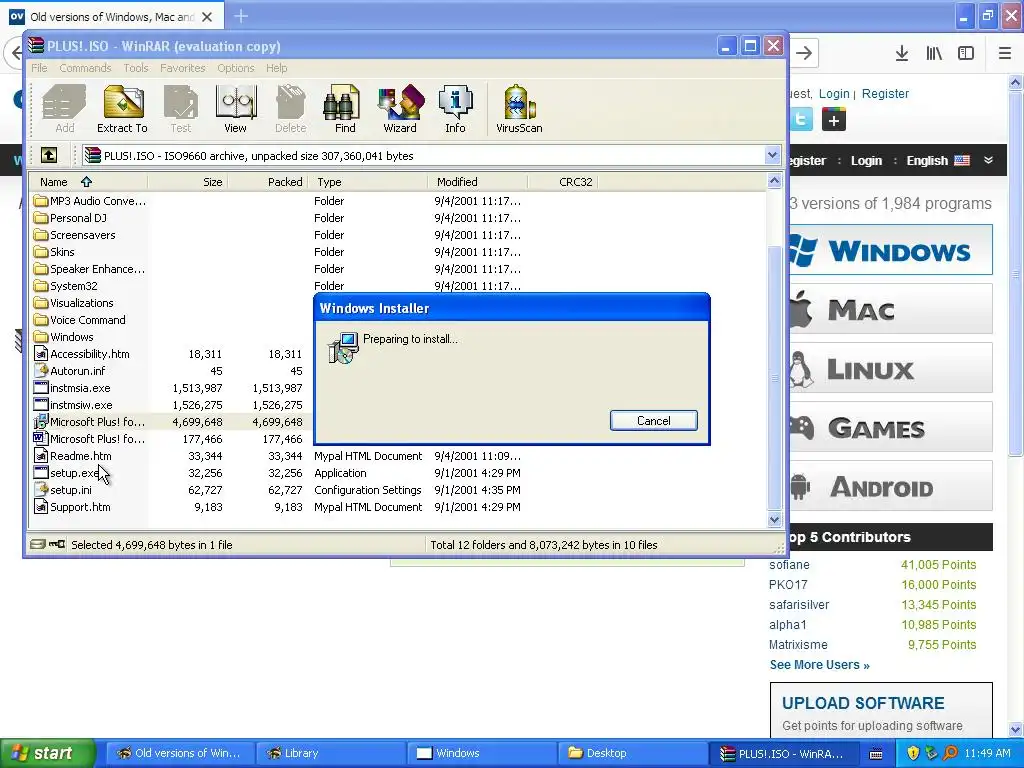This screenshot has width=1024, height=768.
Task: Click the browser forward arrow
Action: coord(805,54)
